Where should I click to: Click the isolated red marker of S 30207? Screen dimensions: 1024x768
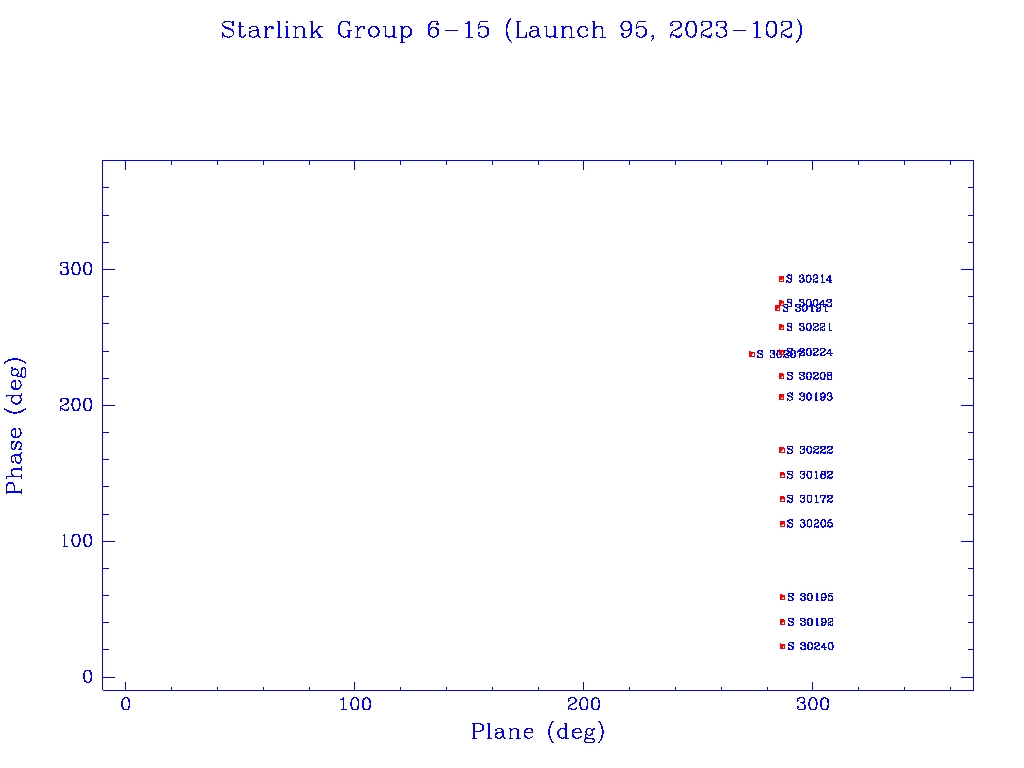pyautogui.click(x=752, y=355)
